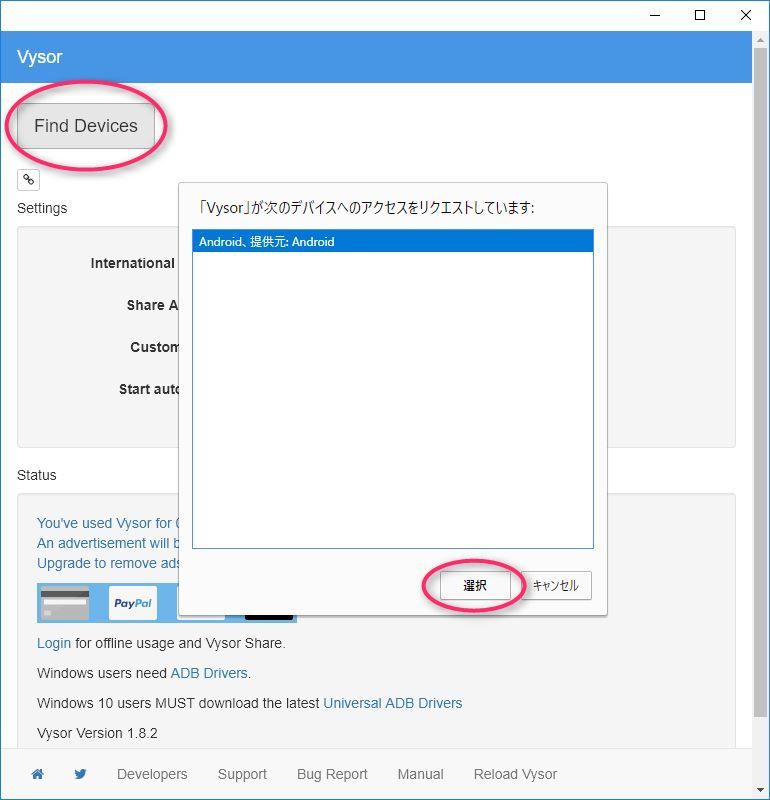Click the PayPal payment option
770x800 pixels.
pos(133,603)
